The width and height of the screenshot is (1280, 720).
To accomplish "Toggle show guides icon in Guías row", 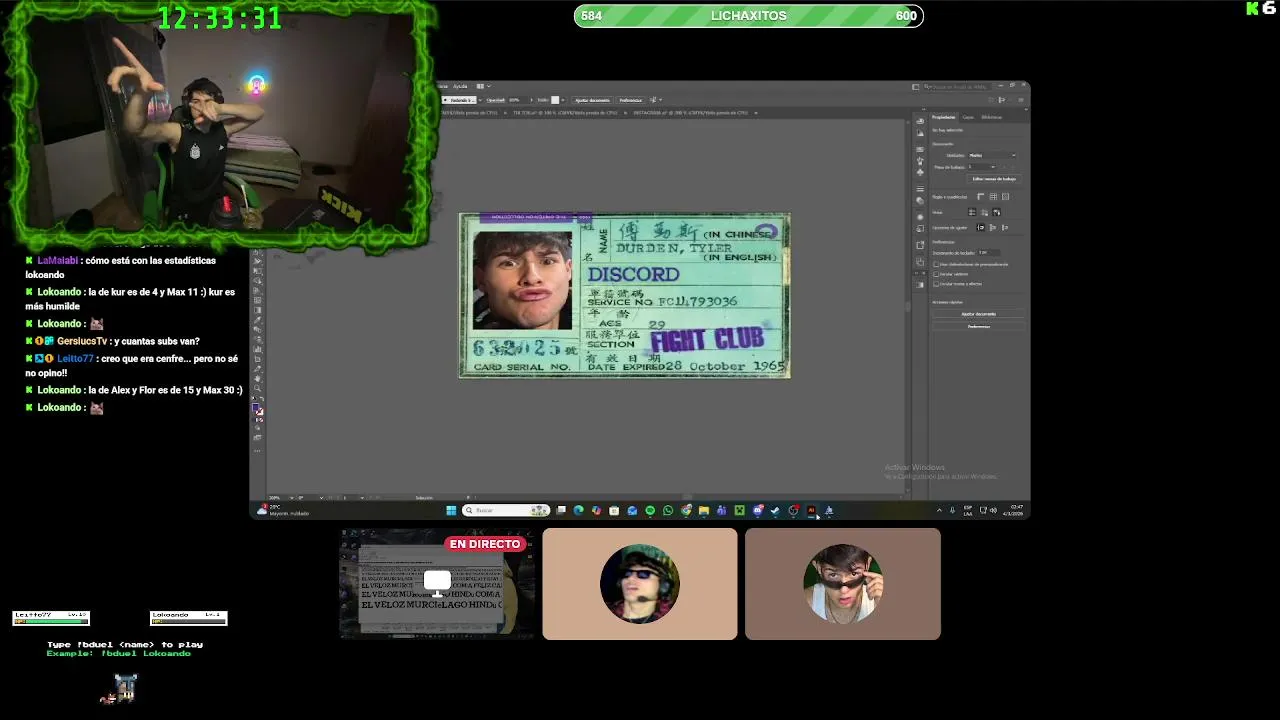I will click(x=972, y=212).
